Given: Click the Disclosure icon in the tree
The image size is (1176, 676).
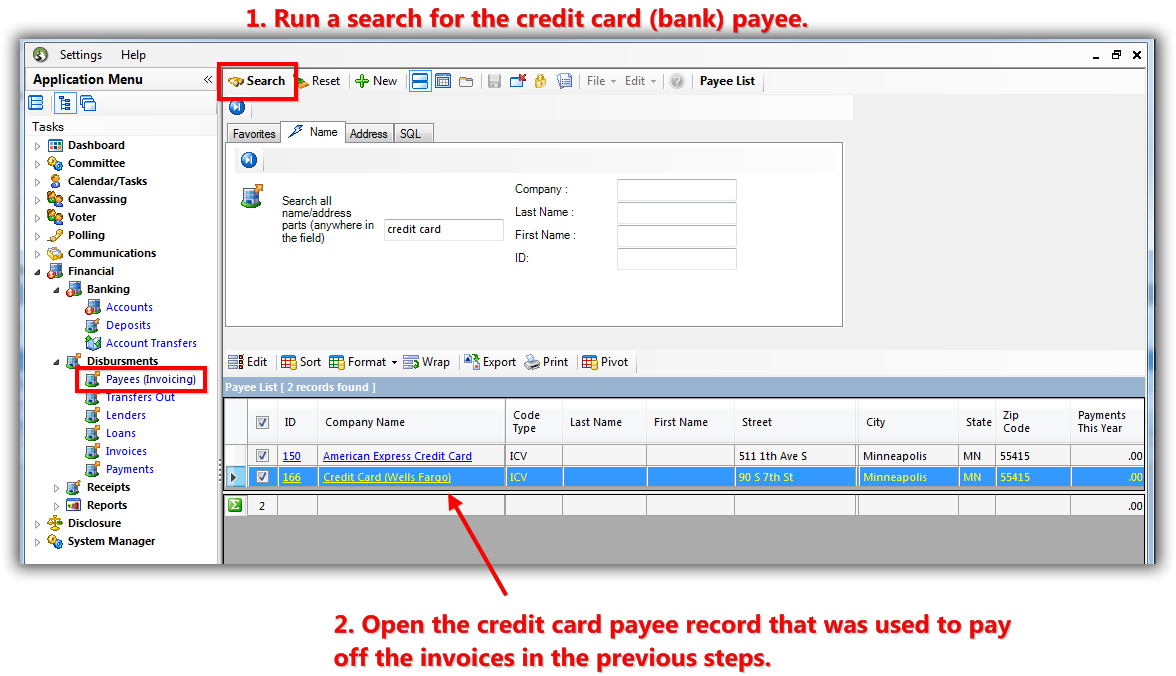Looking at the screenshot, I should (x=55, y=523).
